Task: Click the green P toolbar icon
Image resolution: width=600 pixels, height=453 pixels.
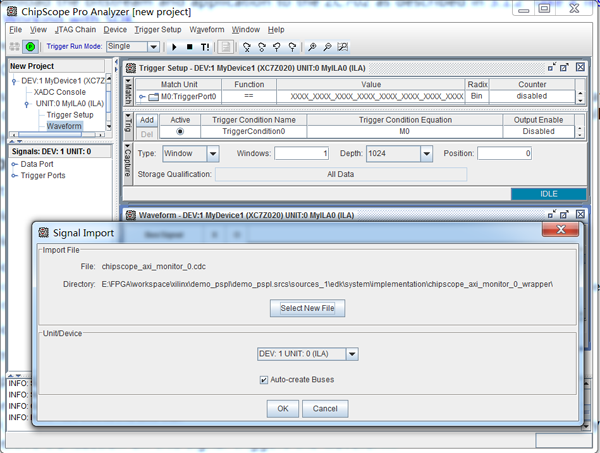Action: point(30,47)
